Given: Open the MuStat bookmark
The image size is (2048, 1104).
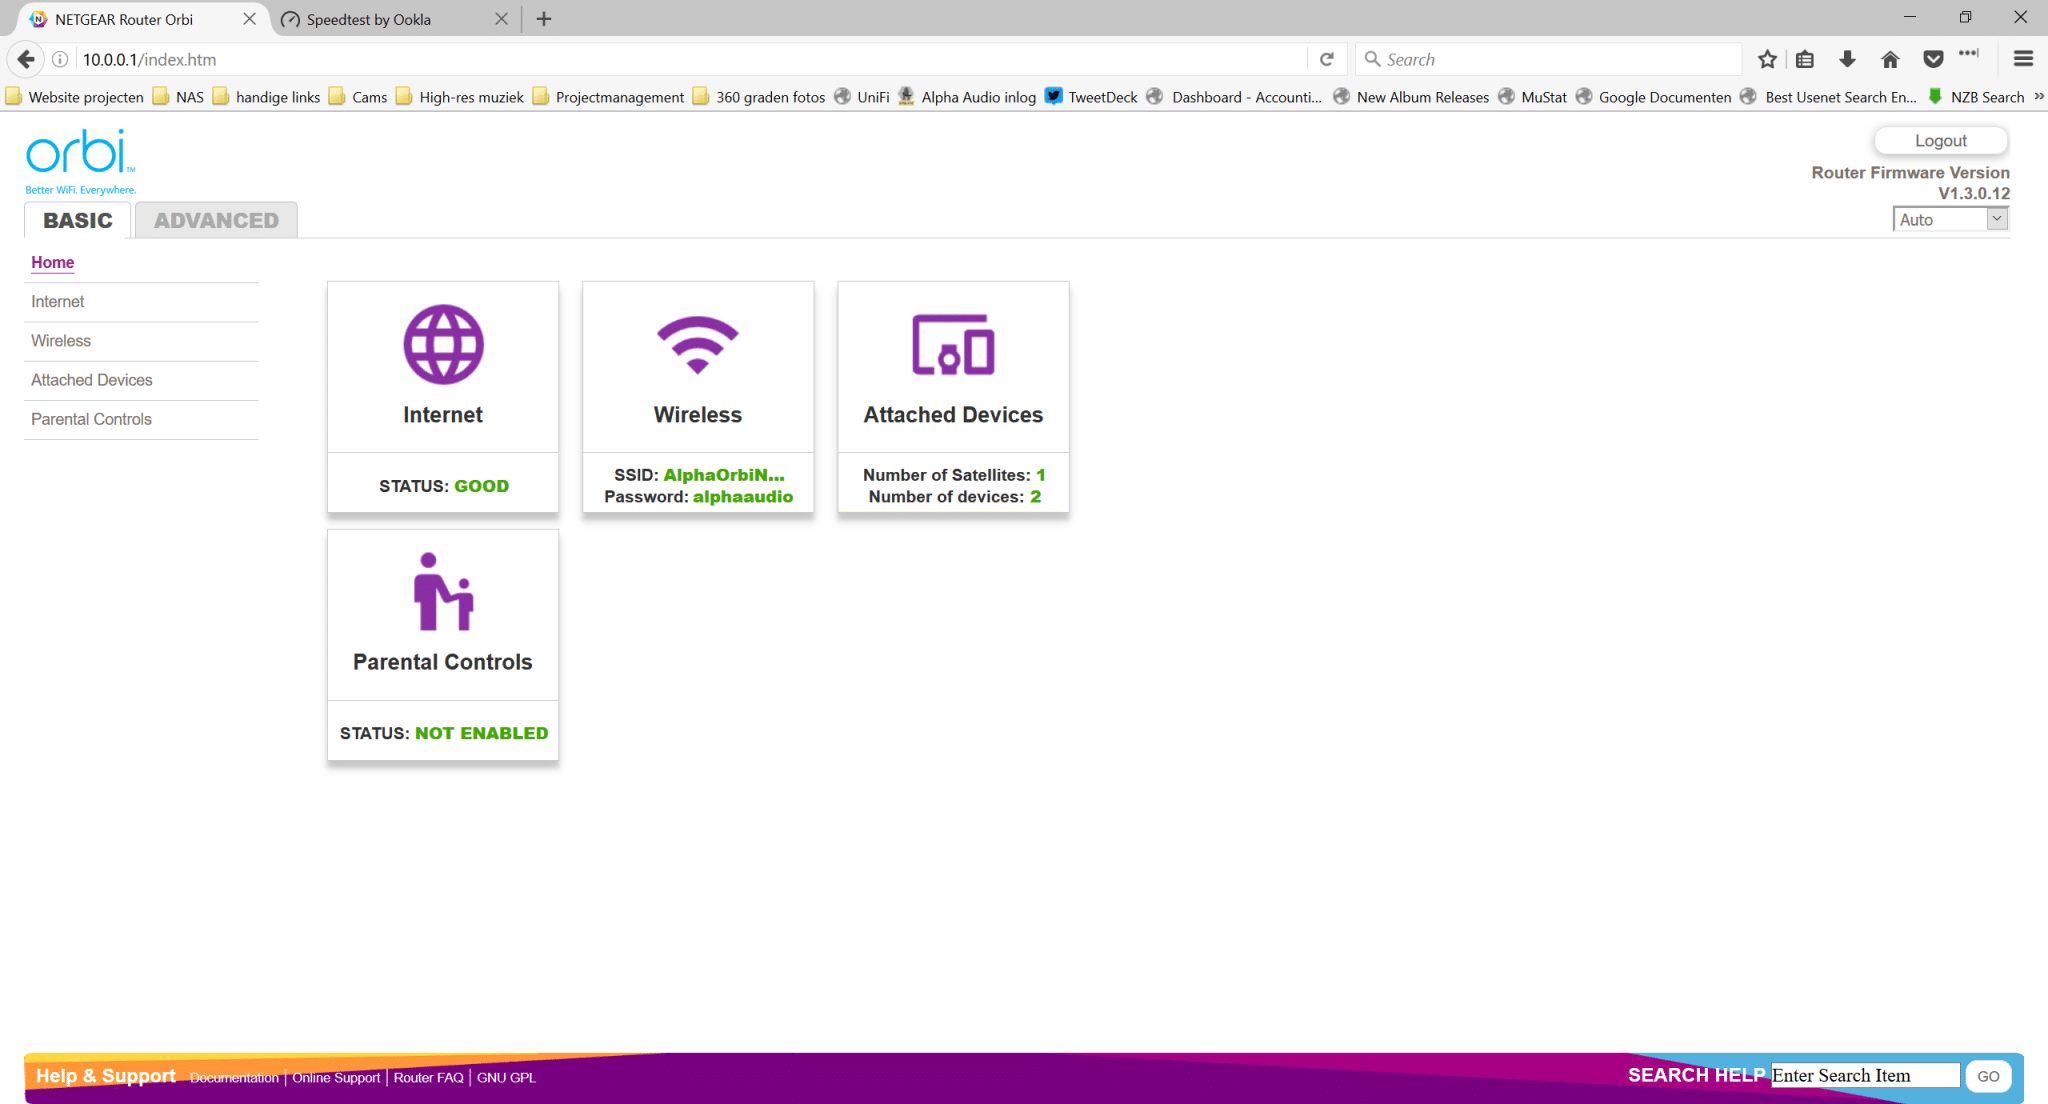Looking at the screenshot, I should (1532, 96).
